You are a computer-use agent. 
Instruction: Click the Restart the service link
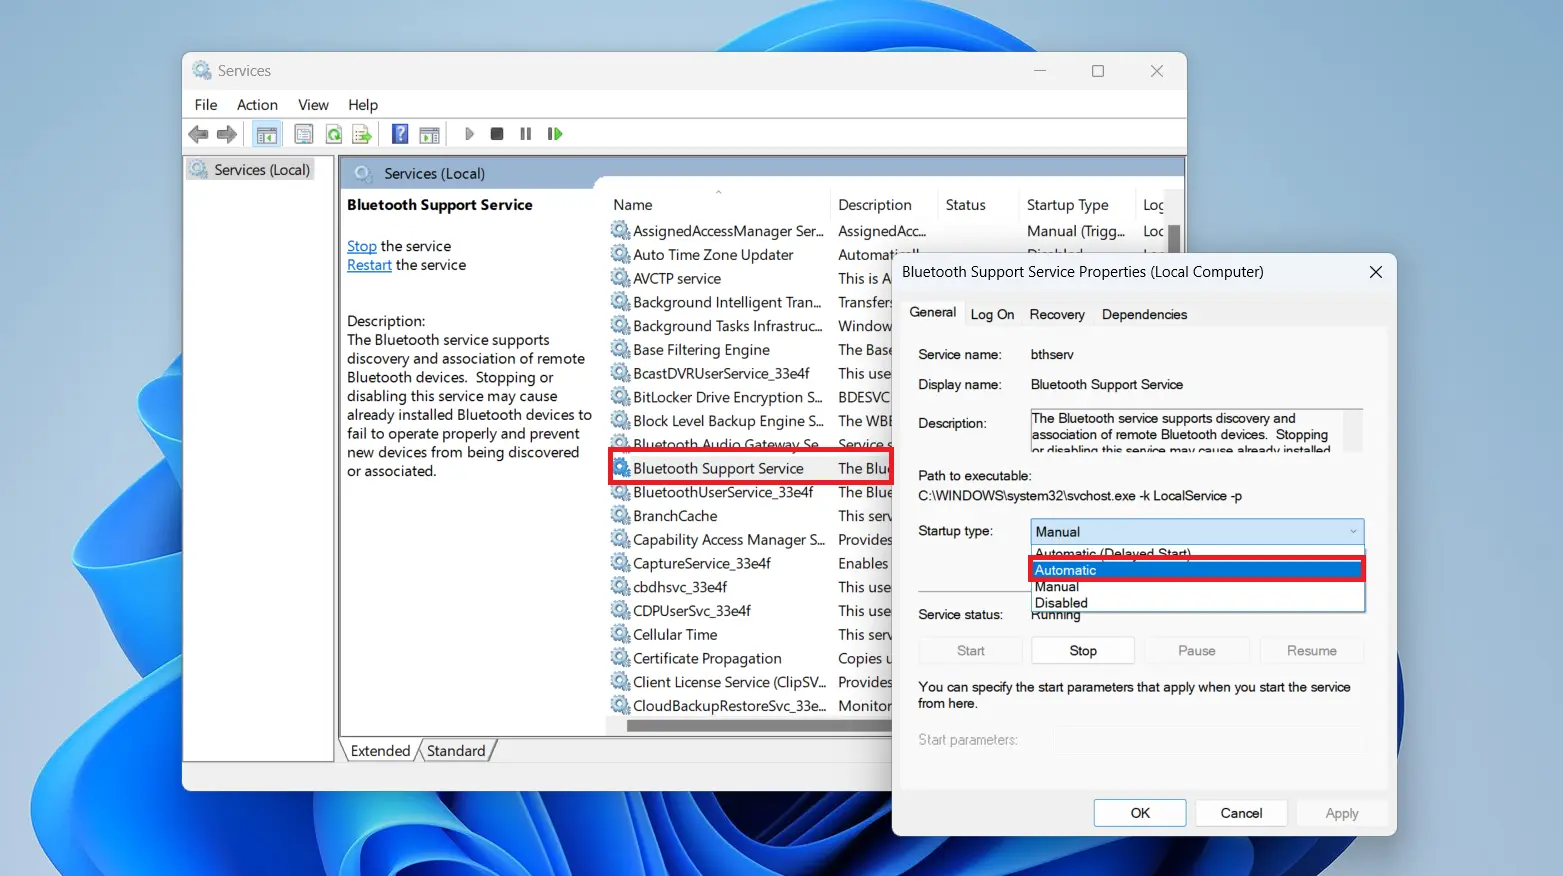369,265
